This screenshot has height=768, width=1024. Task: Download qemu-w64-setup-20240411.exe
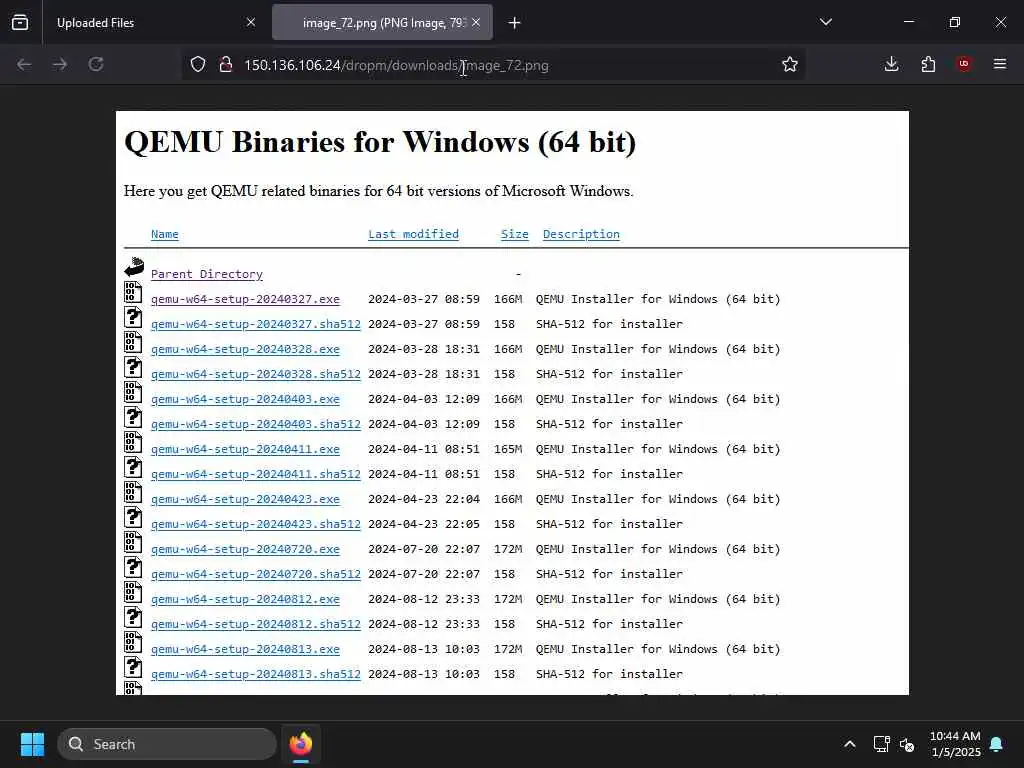click(x=245, y=449)
